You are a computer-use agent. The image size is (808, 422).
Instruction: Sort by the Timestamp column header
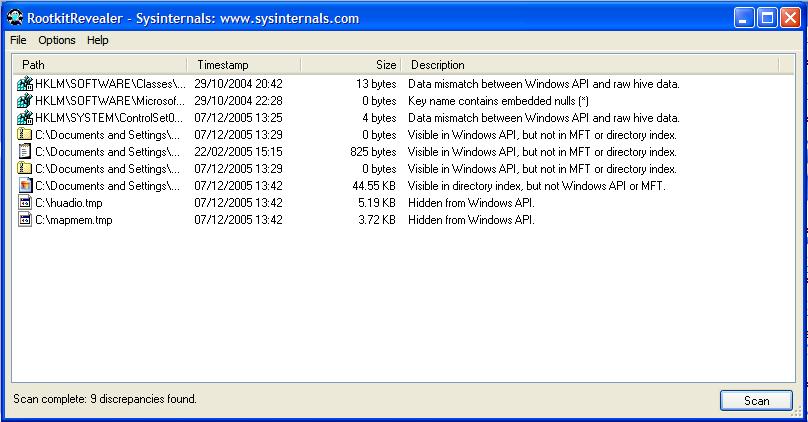(x=243, y=65)
